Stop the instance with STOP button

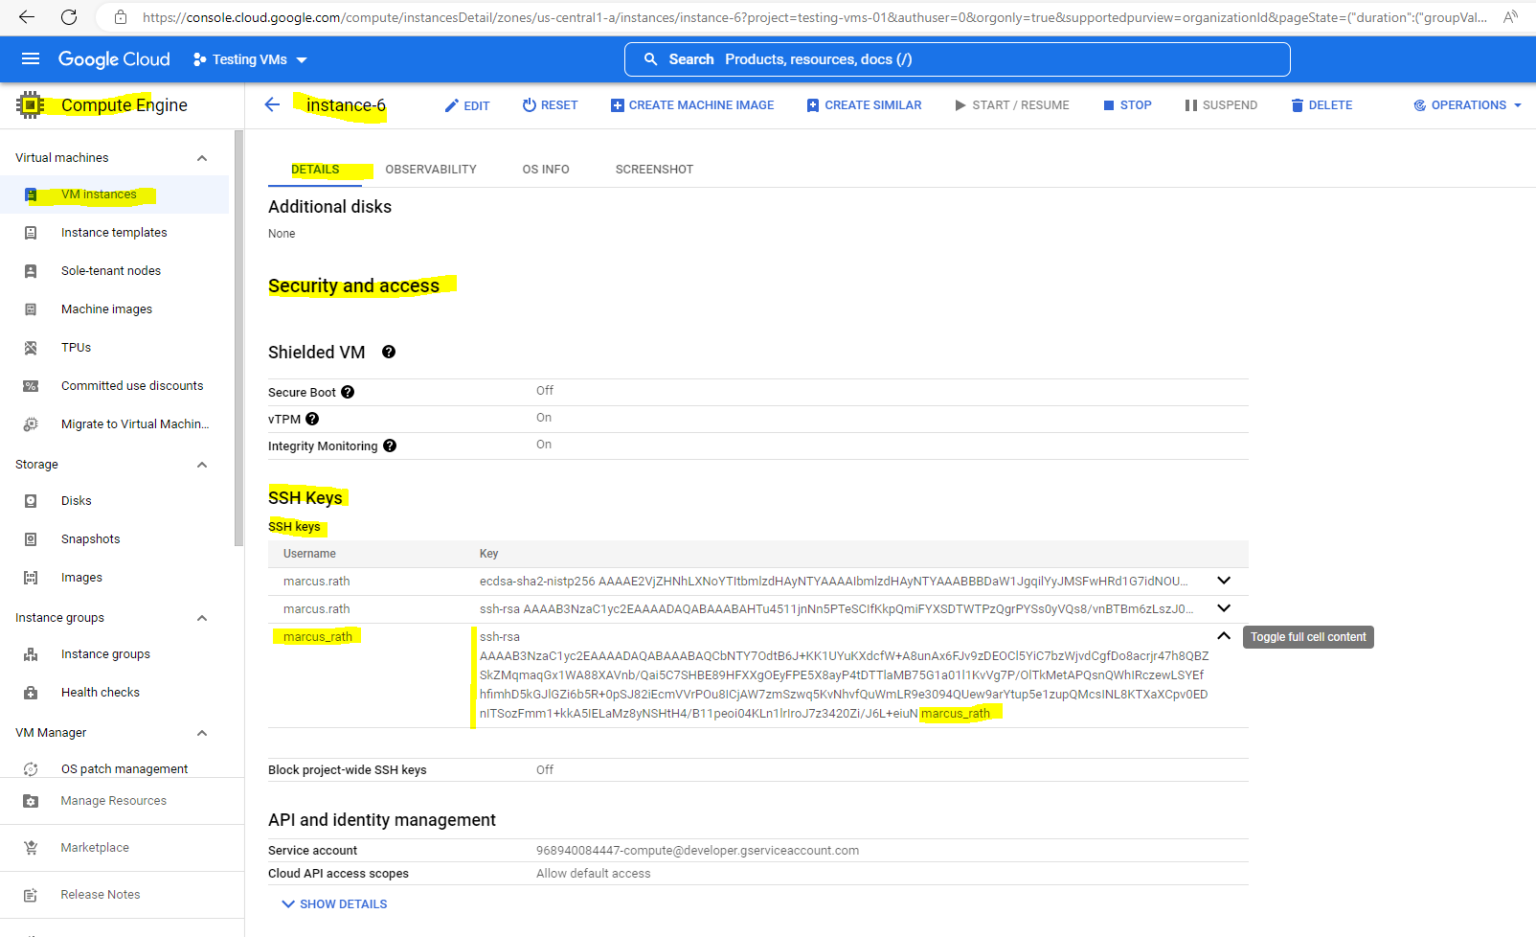tap(1127, 104)
